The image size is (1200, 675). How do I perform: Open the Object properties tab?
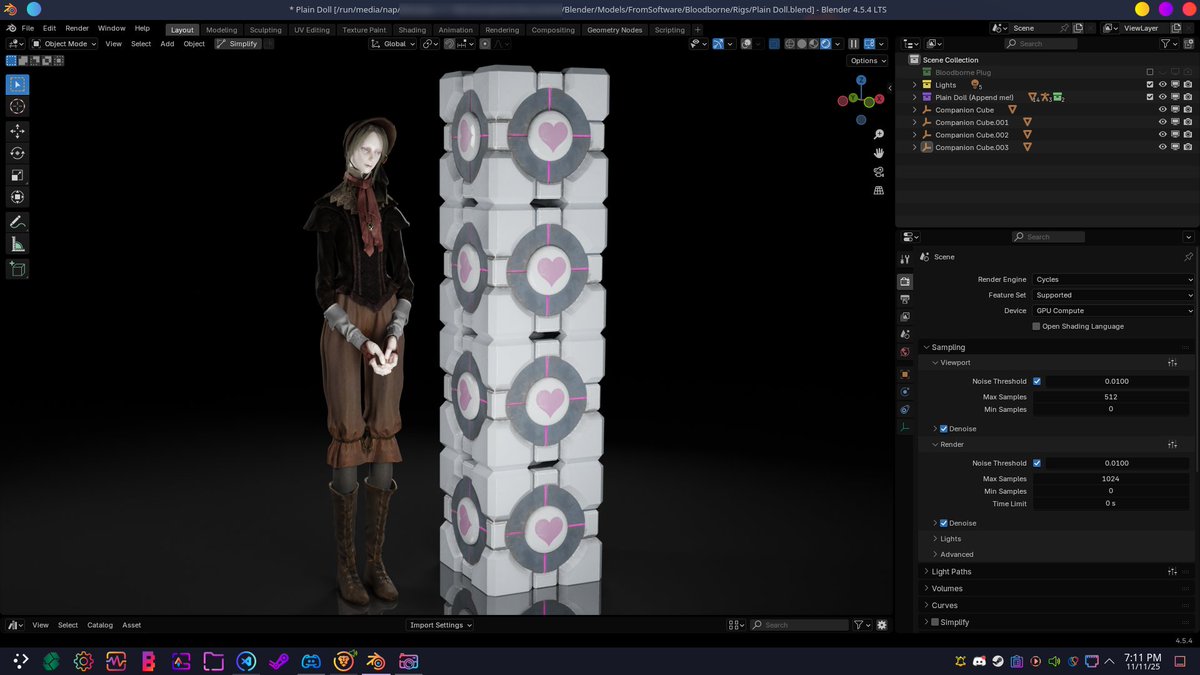(x=905, y=374)
